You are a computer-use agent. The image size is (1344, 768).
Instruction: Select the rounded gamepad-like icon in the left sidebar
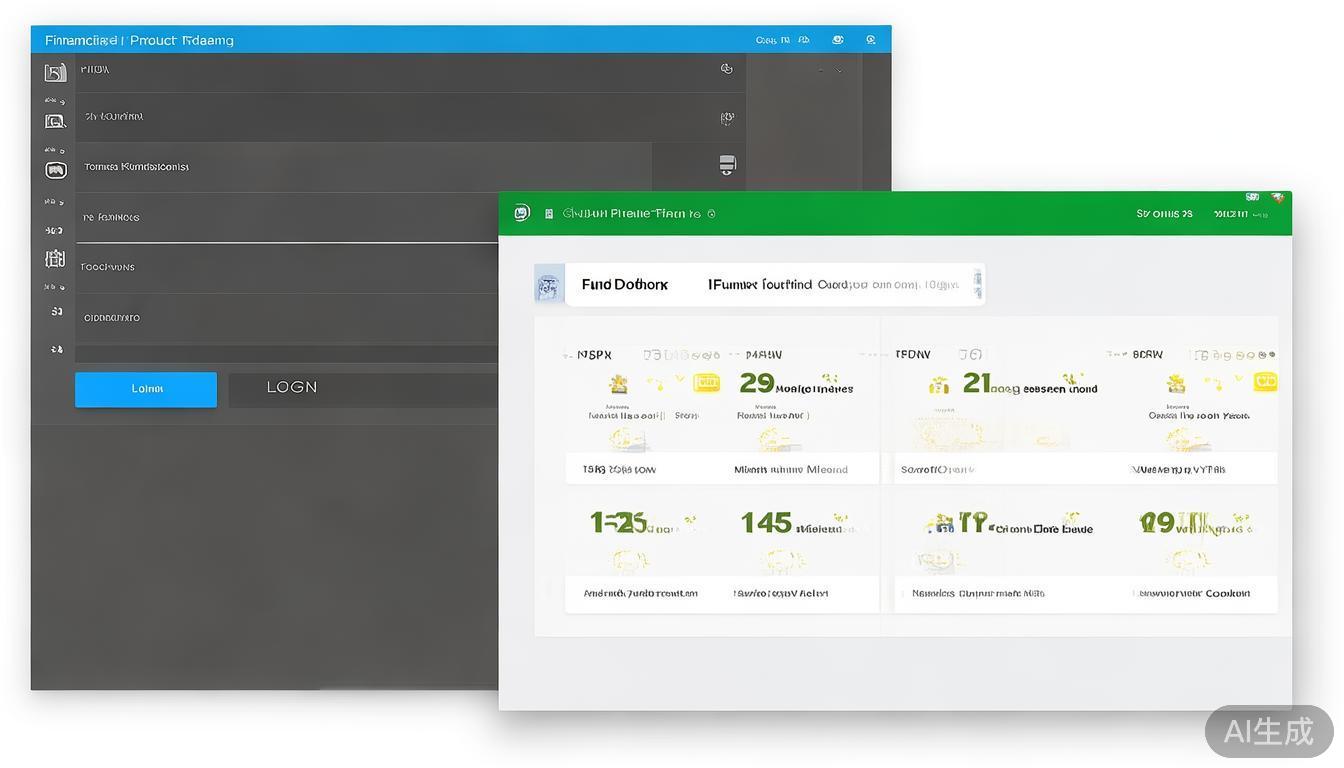tap(55, 170)
